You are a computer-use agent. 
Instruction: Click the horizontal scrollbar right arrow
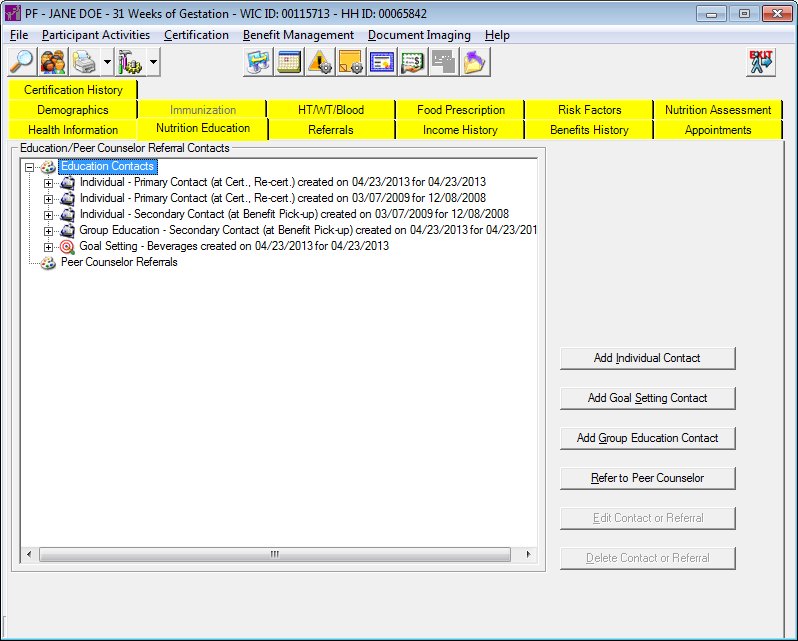(528, 555)
